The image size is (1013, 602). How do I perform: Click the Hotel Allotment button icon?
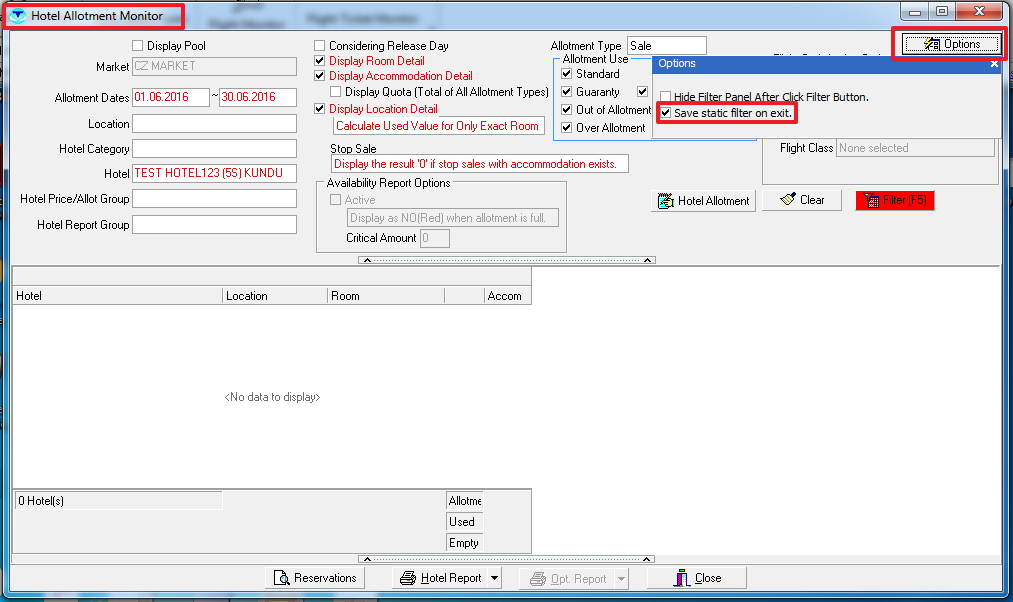pos(666,201)
